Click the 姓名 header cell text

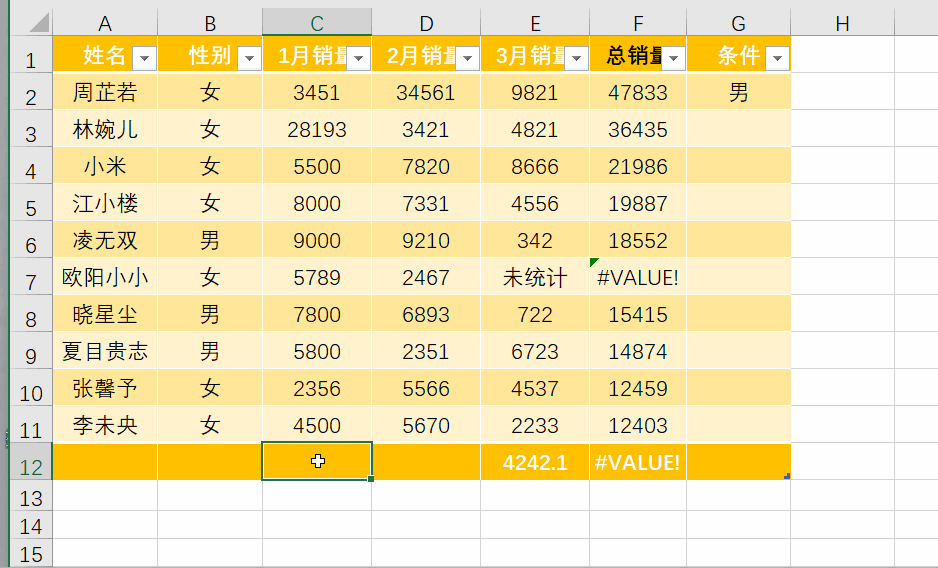(x=104, y=55)
